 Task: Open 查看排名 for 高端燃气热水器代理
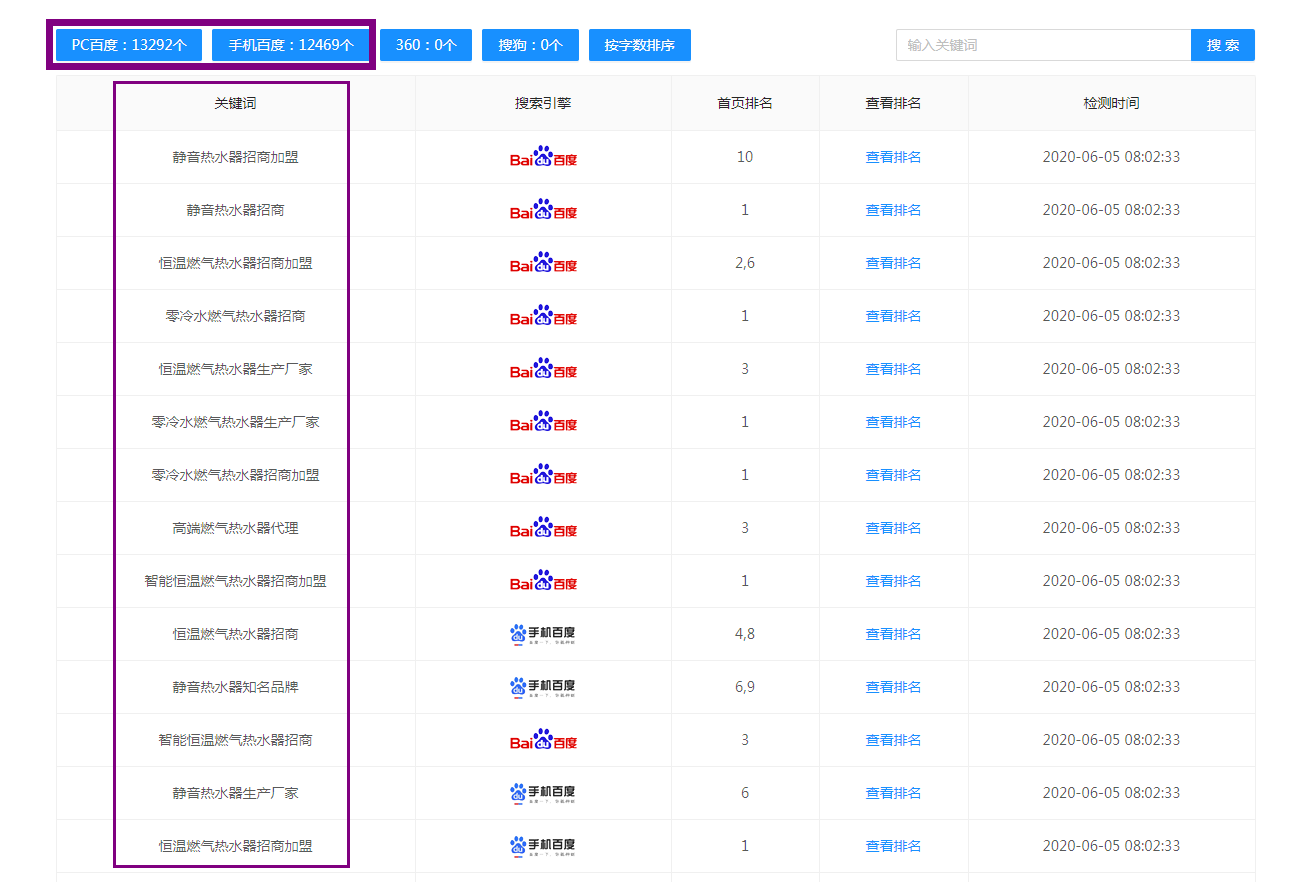pos(893,528)
